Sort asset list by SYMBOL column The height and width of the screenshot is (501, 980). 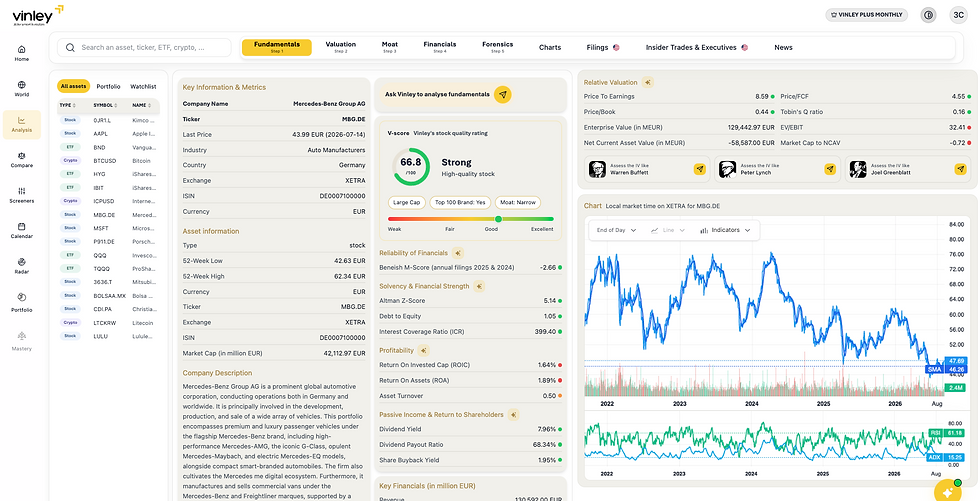105,105
